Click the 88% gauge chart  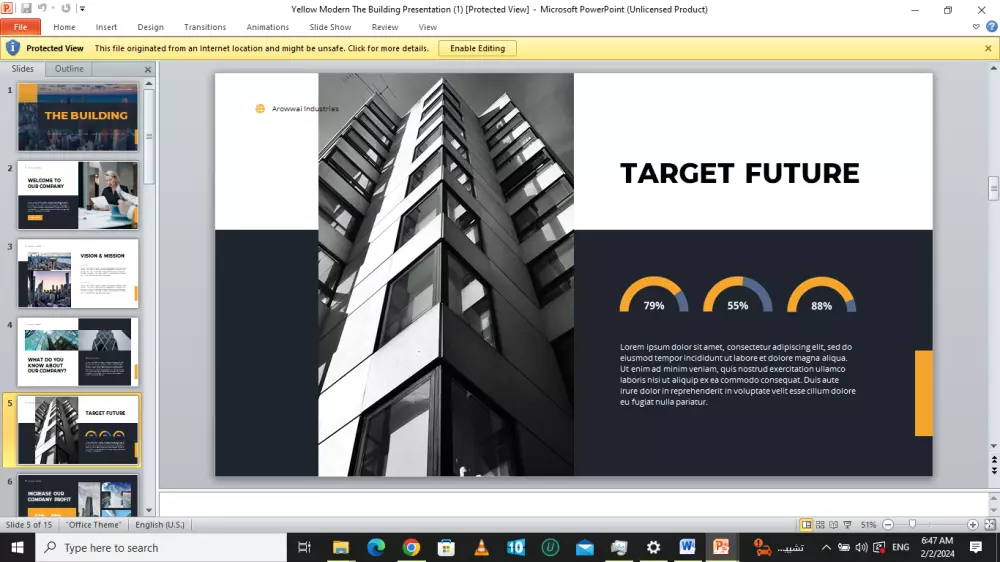point(821,295)
